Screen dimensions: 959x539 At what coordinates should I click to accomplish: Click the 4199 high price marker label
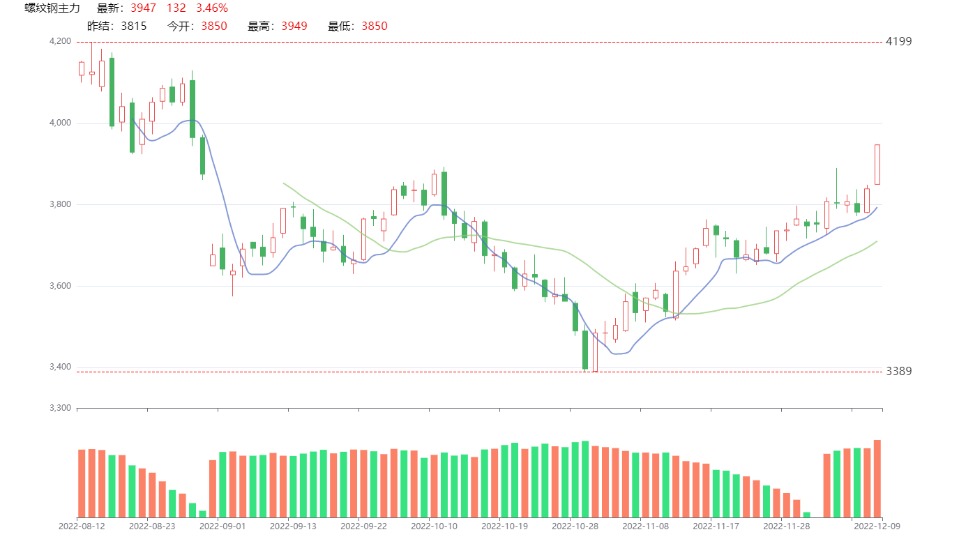pos(899,42)
